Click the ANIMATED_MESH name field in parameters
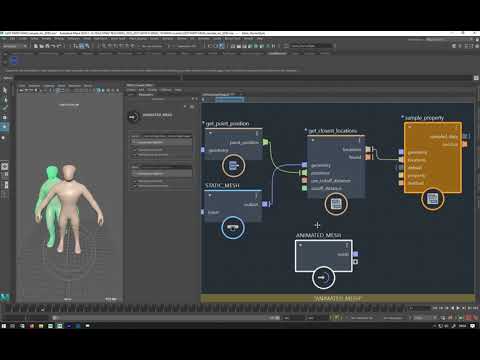This screenshot has width=480, height=360. [157, 115]
